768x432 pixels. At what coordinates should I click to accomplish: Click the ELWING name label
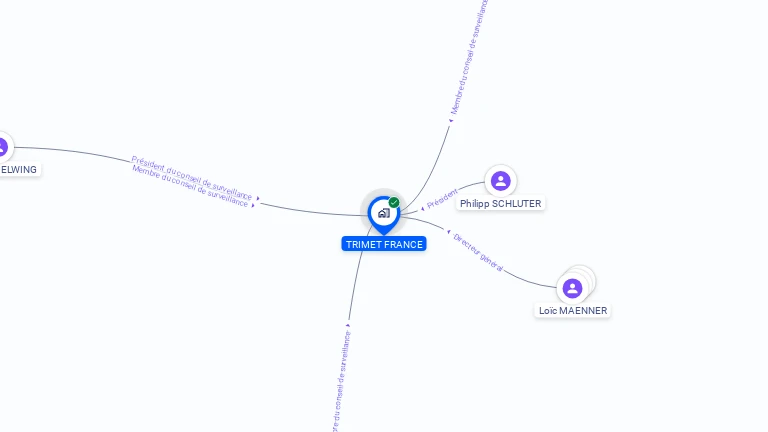(19, 169)
